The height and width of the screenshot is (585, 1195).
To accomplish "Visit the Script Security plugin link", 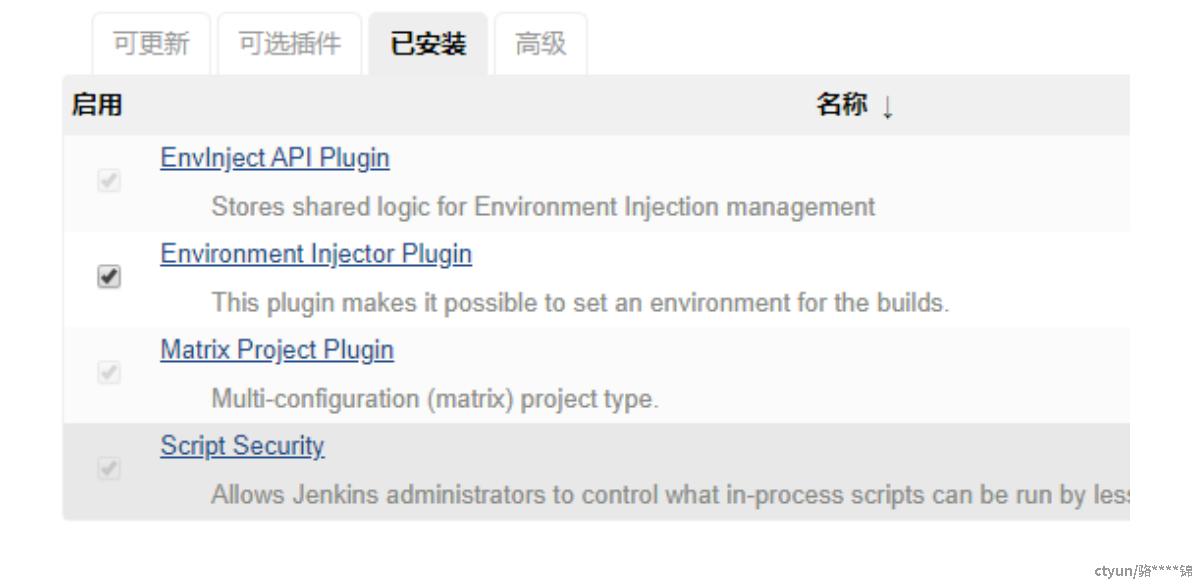I will coord(242,446).
